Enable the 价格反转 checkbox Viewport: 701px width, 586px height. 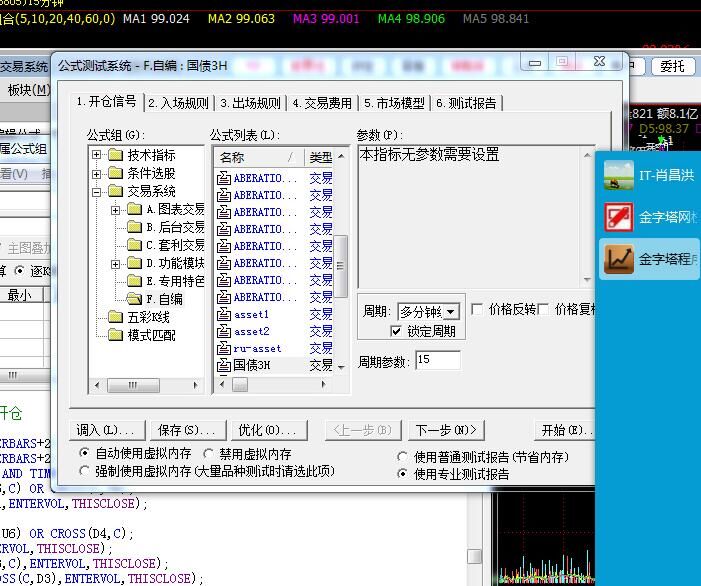(477, 309)
